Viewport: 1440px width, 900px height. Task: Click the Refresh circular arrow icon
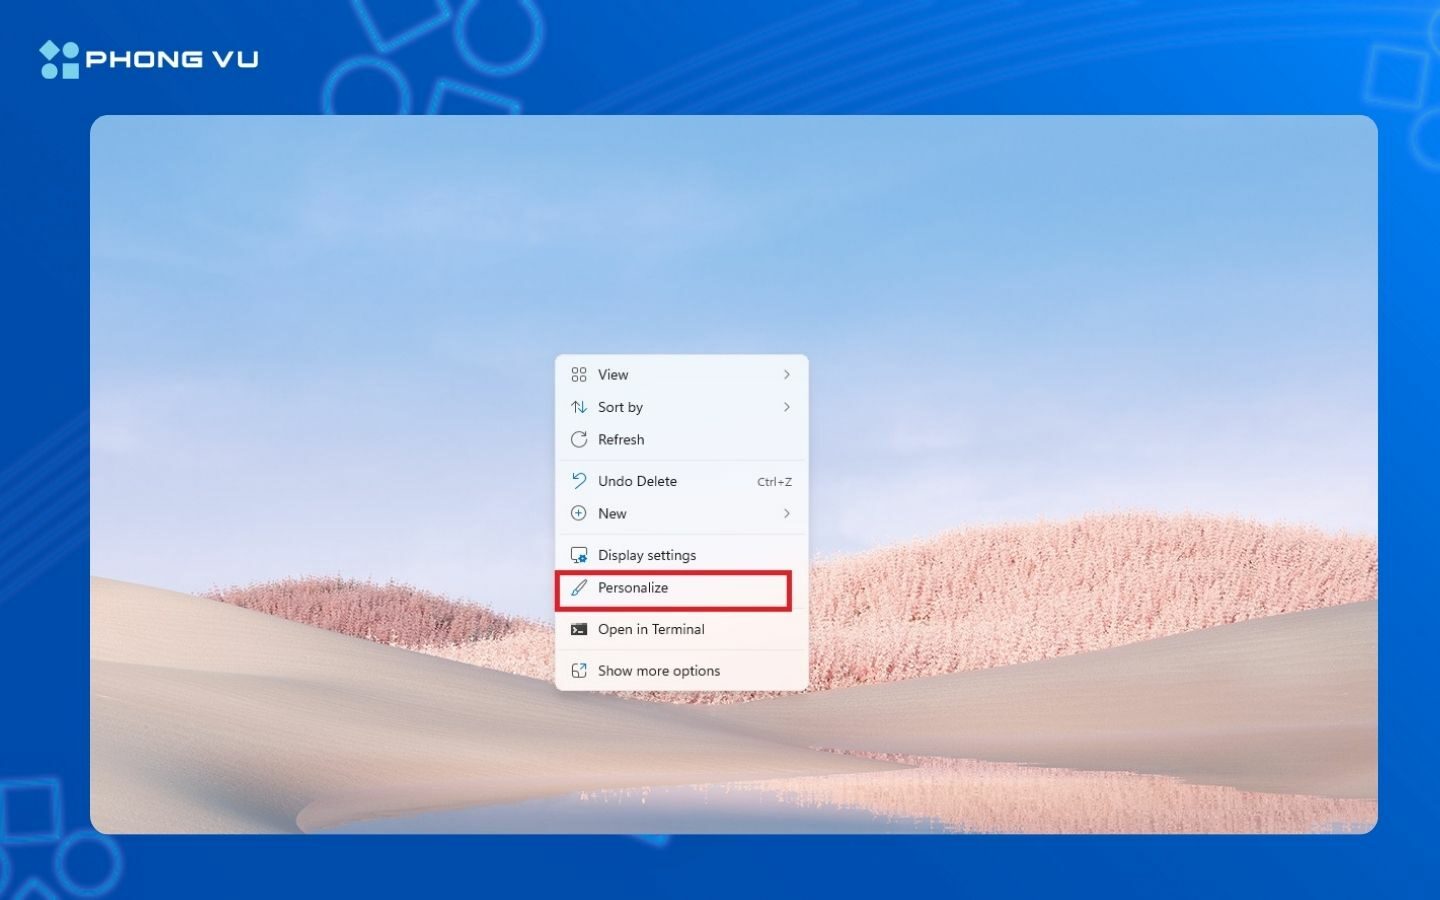point(579,439)
